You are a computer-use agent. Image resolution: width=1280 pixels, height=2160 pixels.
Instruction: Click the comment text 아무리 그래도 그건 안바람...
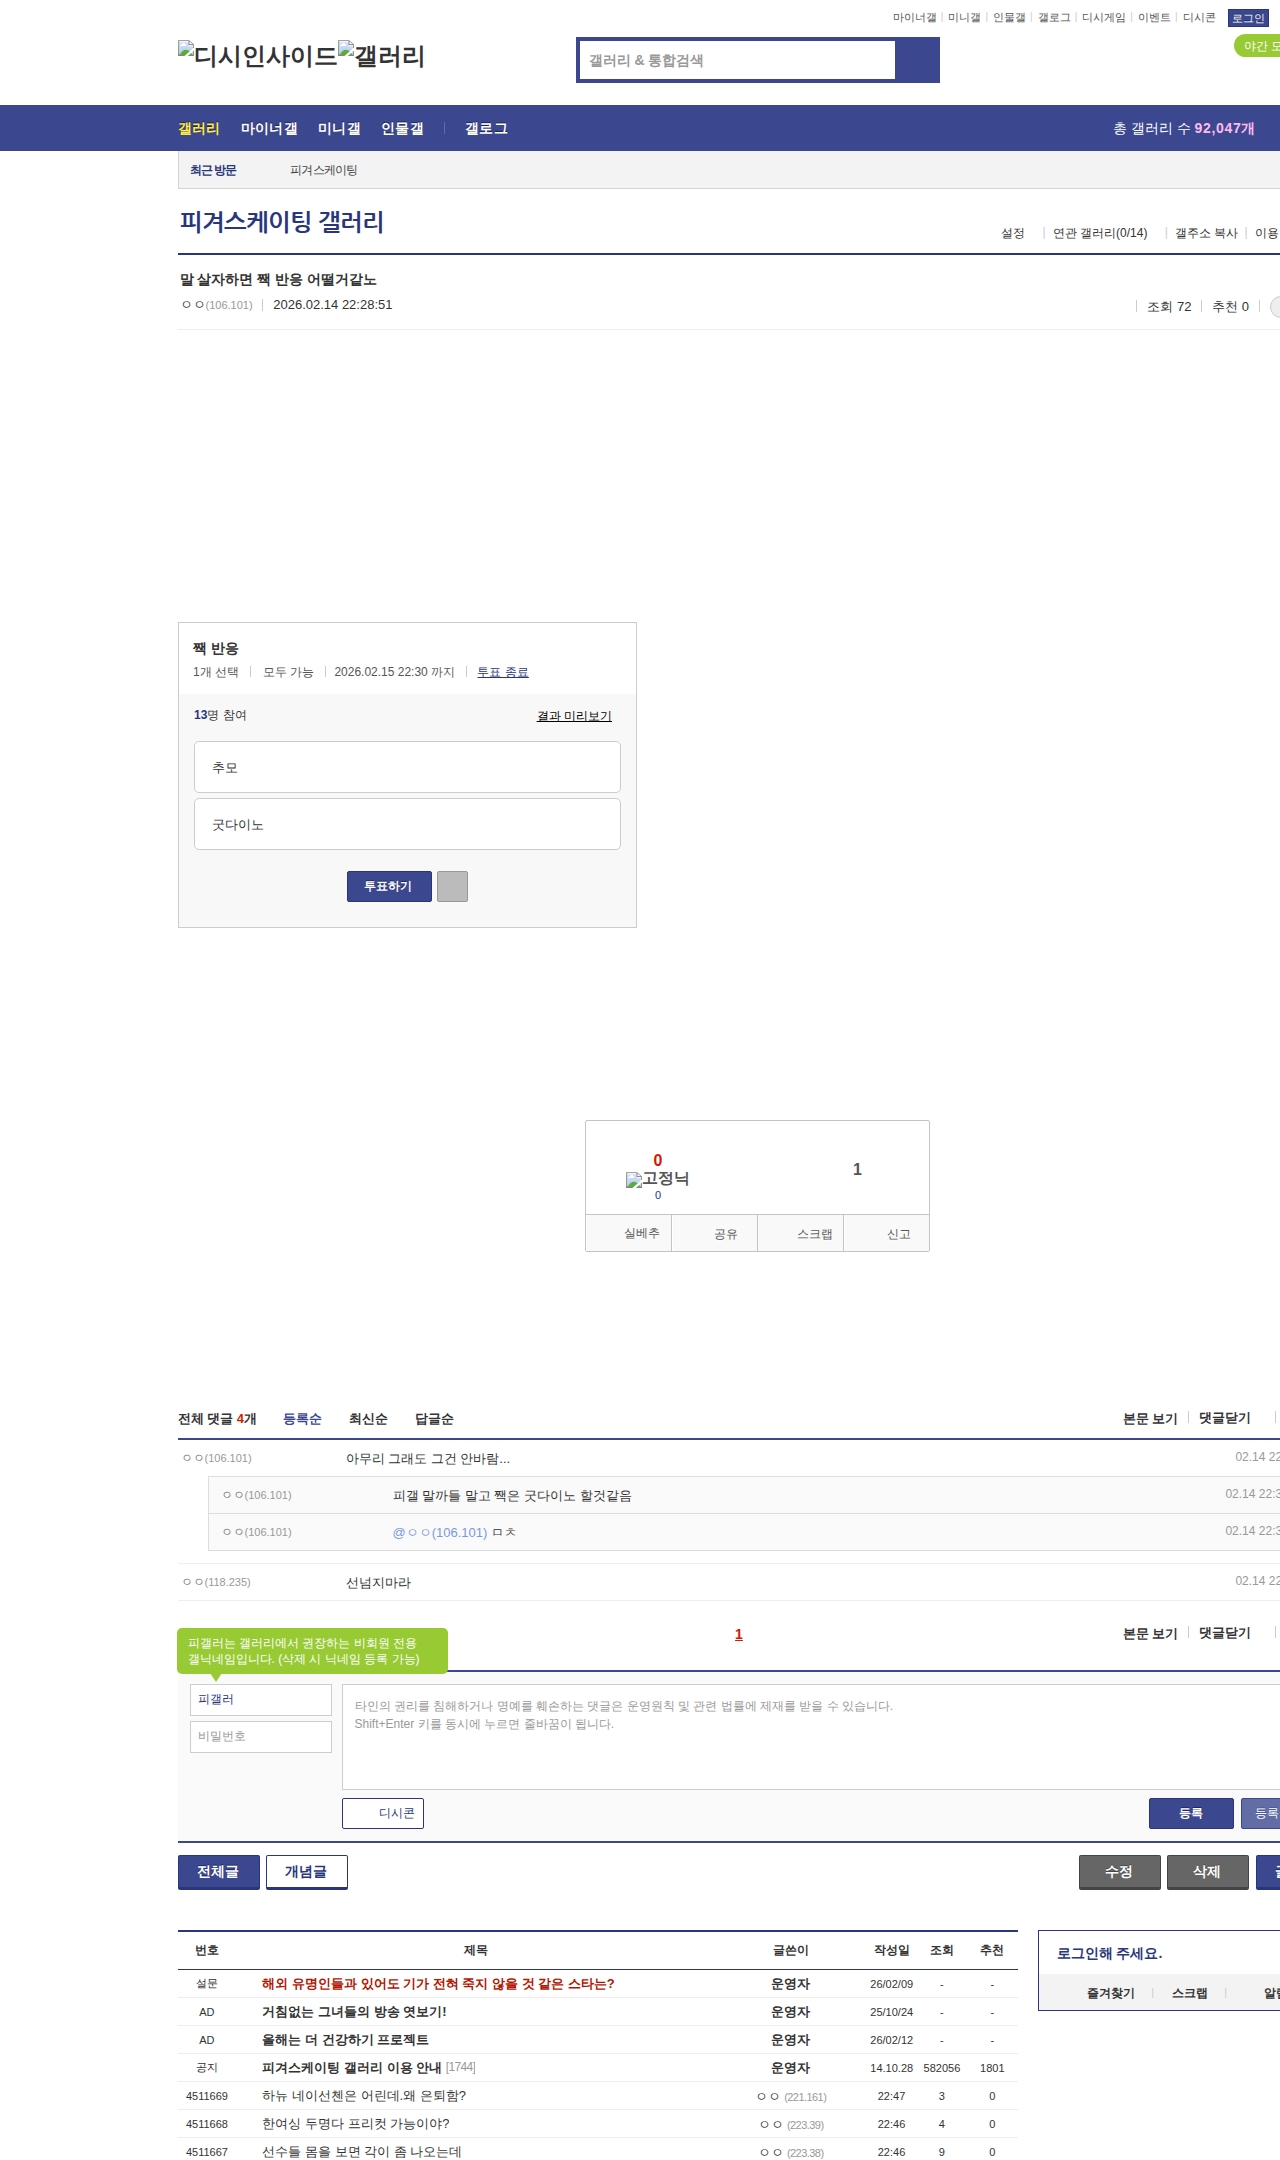click(x=428, y=1459)
